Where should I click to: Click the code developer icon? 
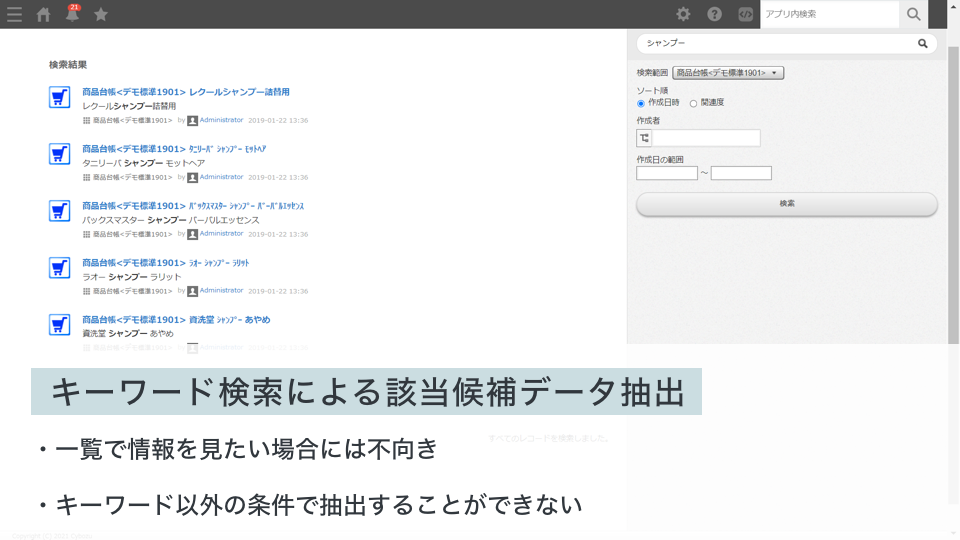[x=745, y=14]
